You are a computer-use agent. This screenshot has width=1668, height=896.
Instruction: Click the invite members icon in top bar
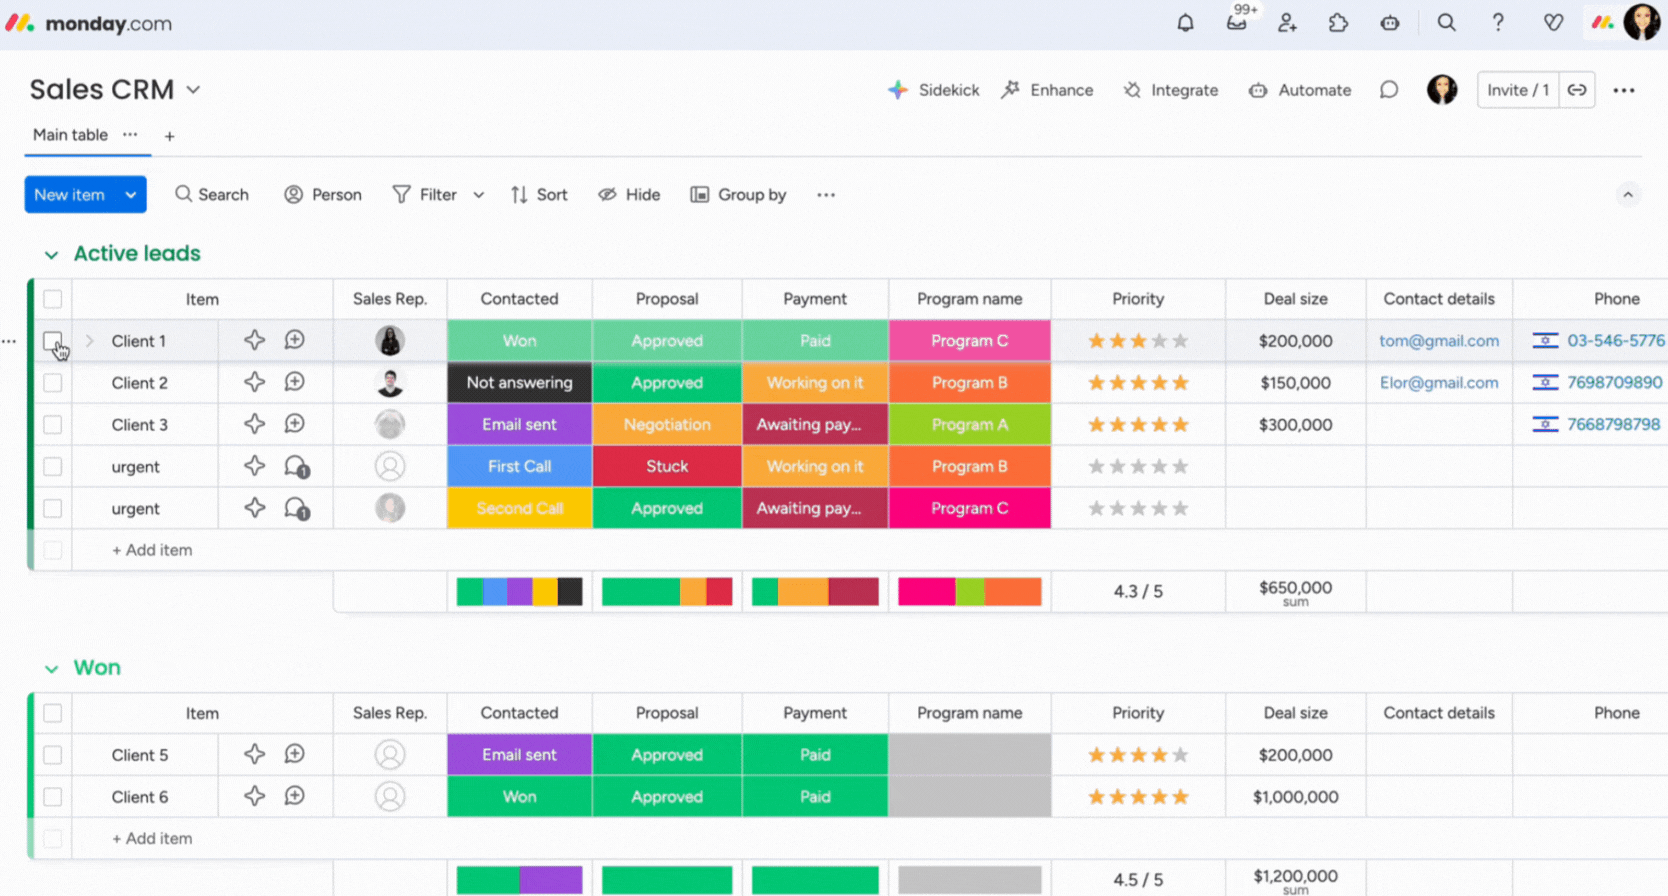(1287, 23)
